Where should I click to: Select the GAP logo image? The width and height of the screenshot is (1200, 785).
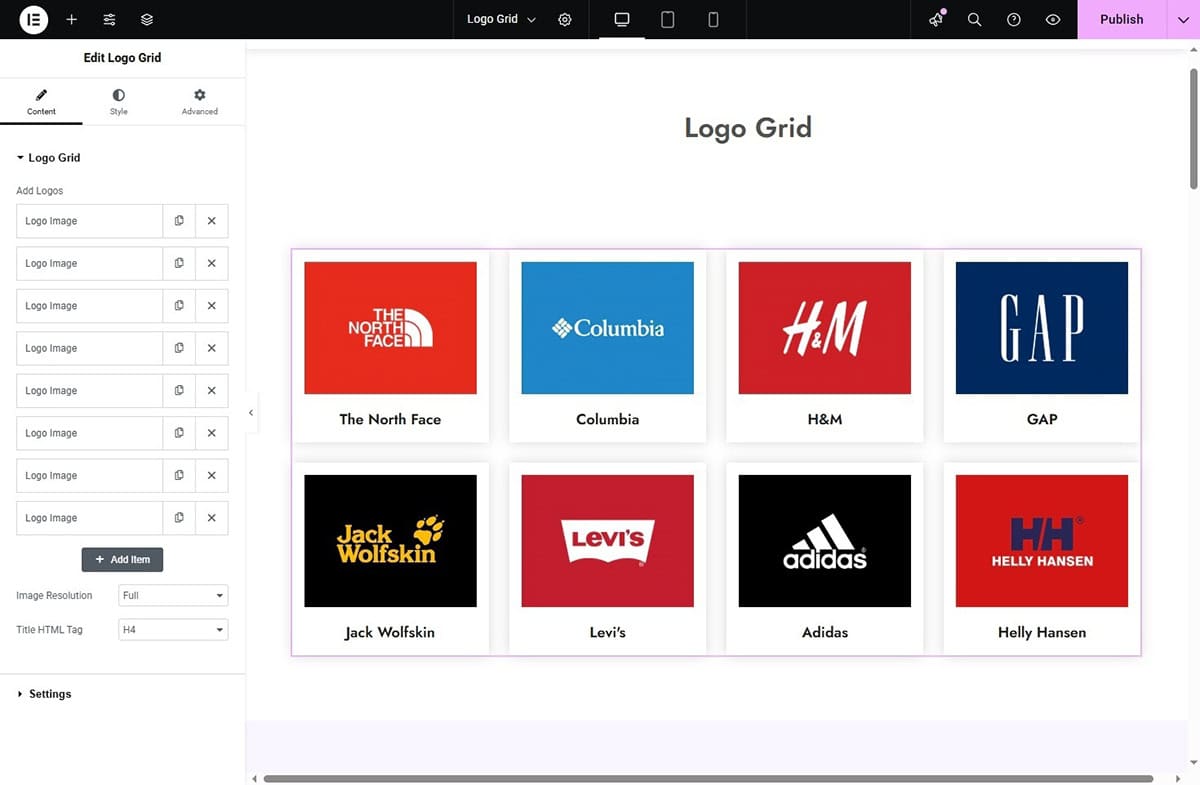click(x=1042, y=328)
